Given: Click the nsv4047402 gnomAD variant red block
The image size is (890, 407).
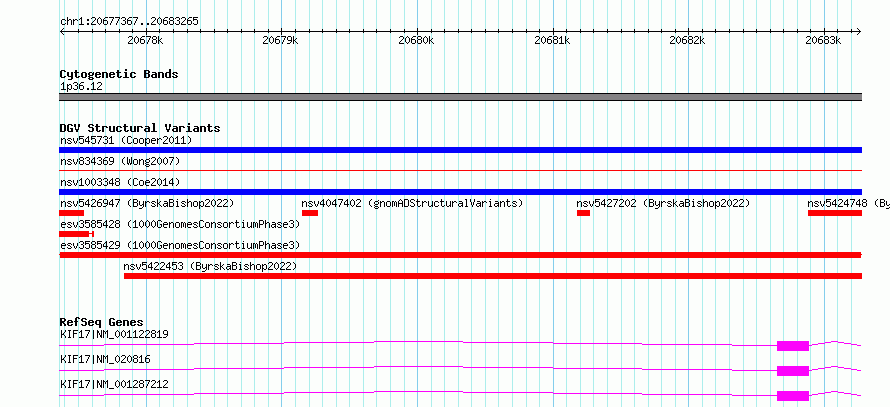Looking at the screenshot, I should pyautogui.click(x=310, y=213).
